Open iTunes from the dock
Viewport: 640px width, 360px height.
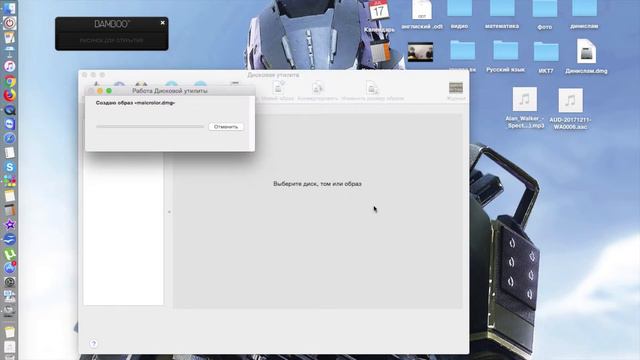click(x=10, y=66)
